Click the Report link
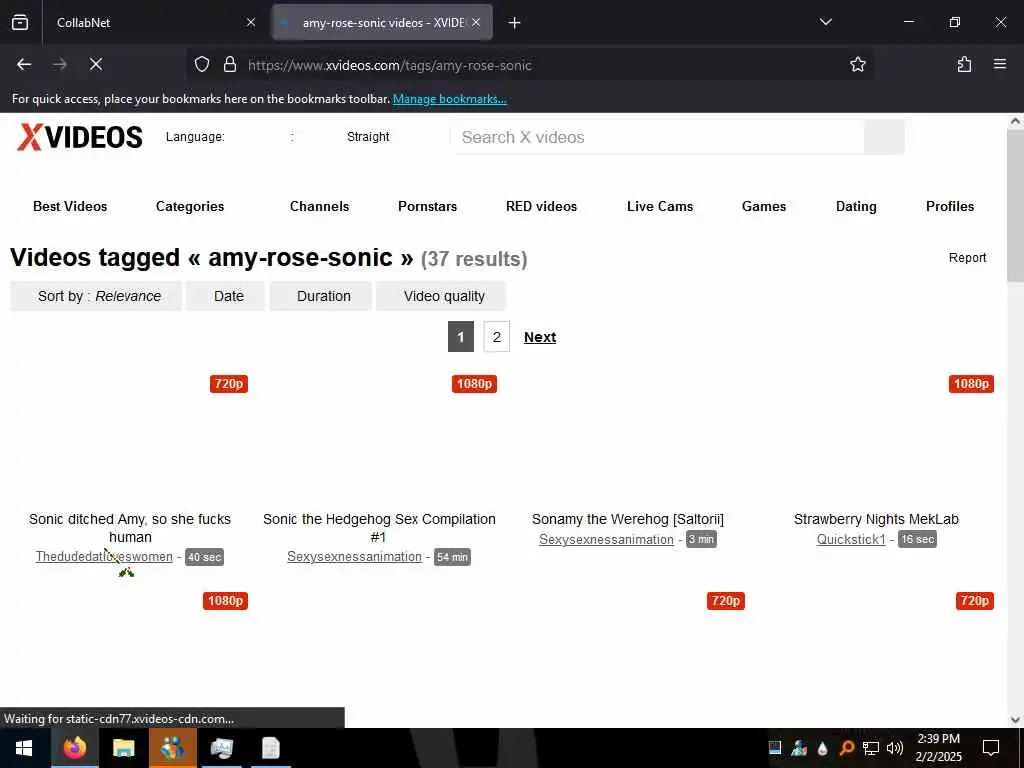This screenshot has width=1024, height=768. tap(967, 258)
